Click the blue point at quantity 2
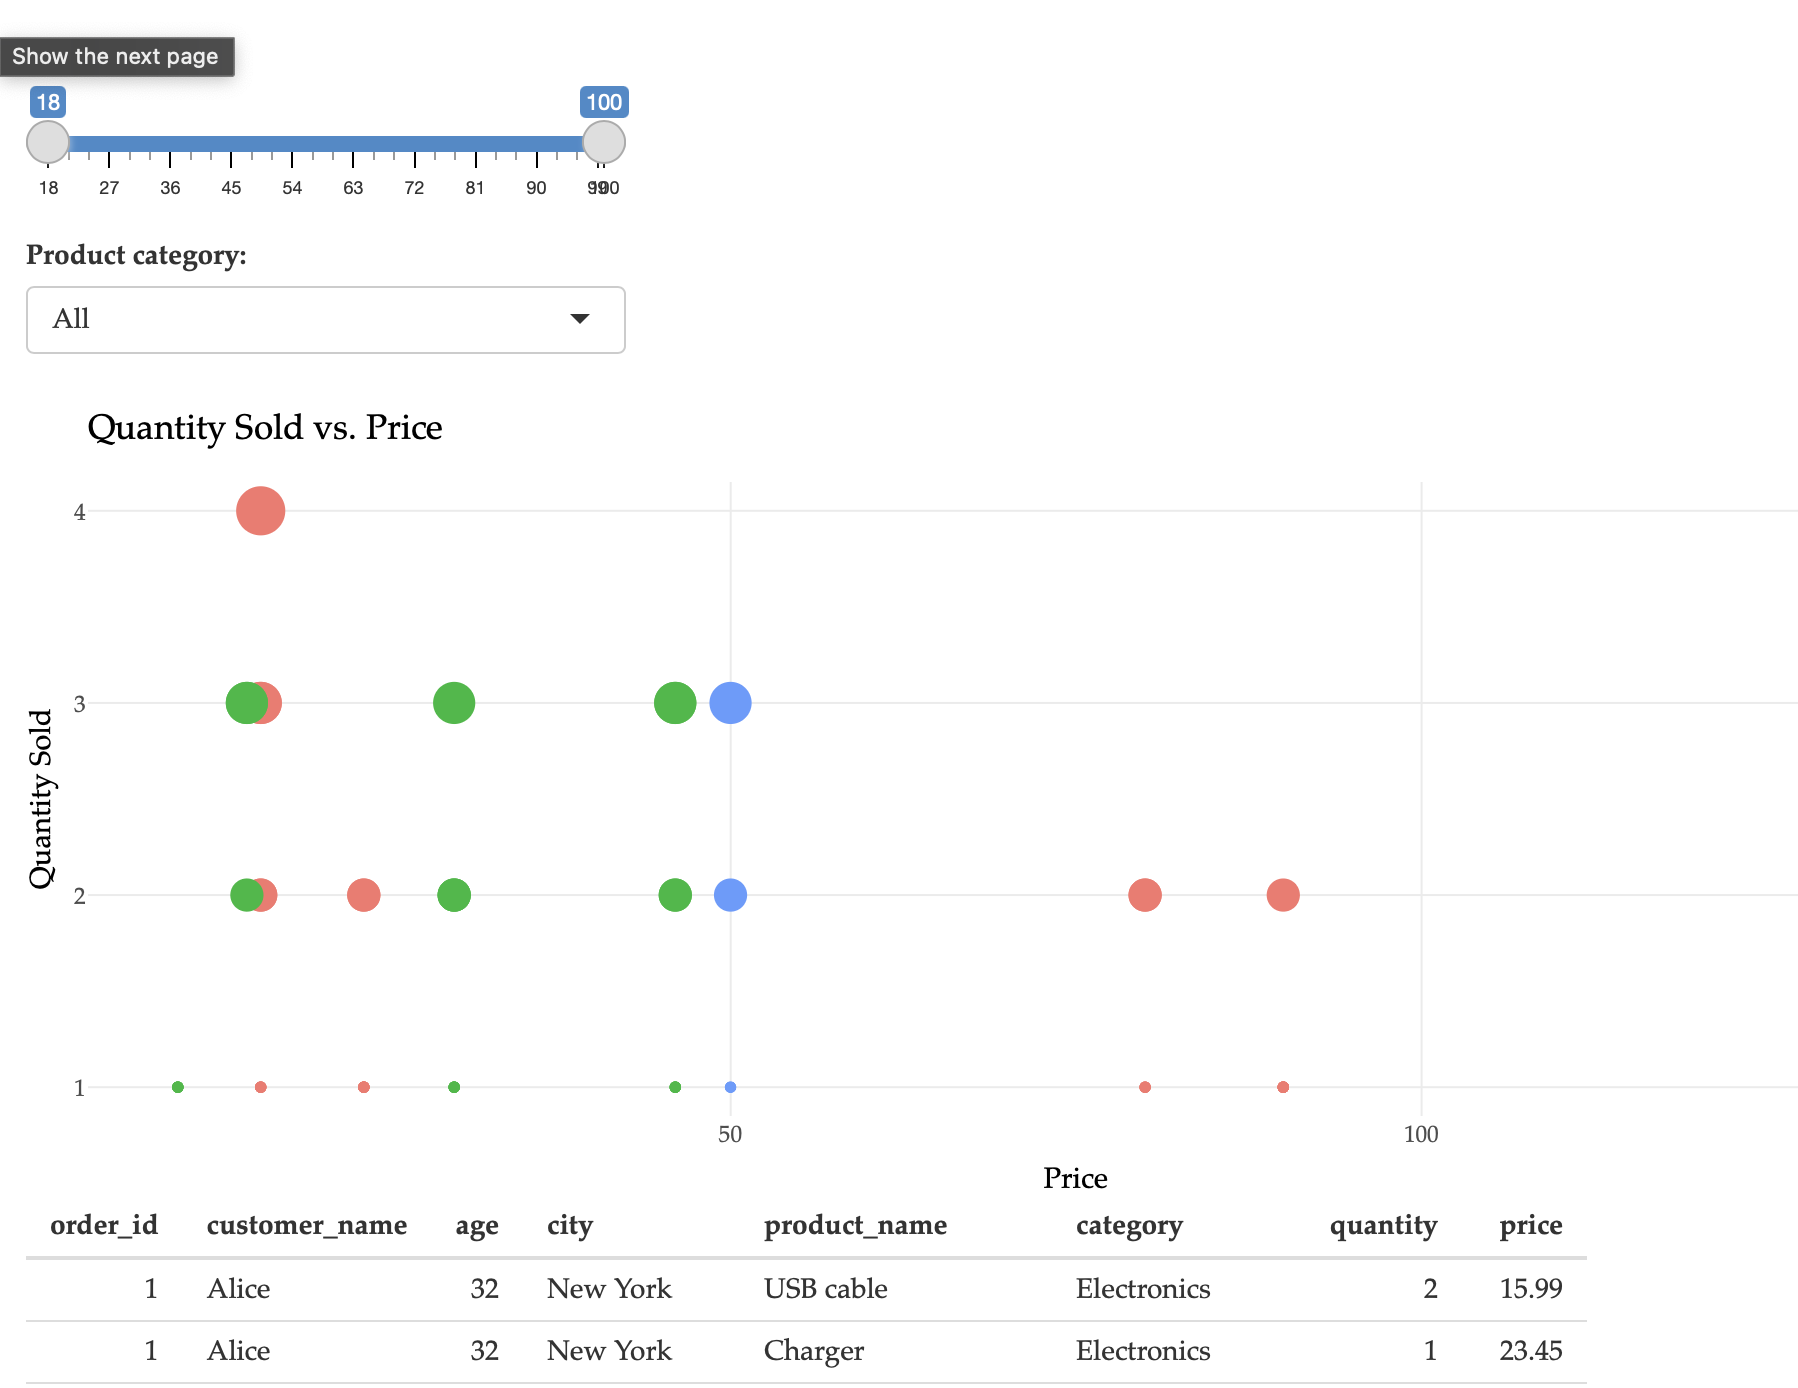 tap(730, 895)
